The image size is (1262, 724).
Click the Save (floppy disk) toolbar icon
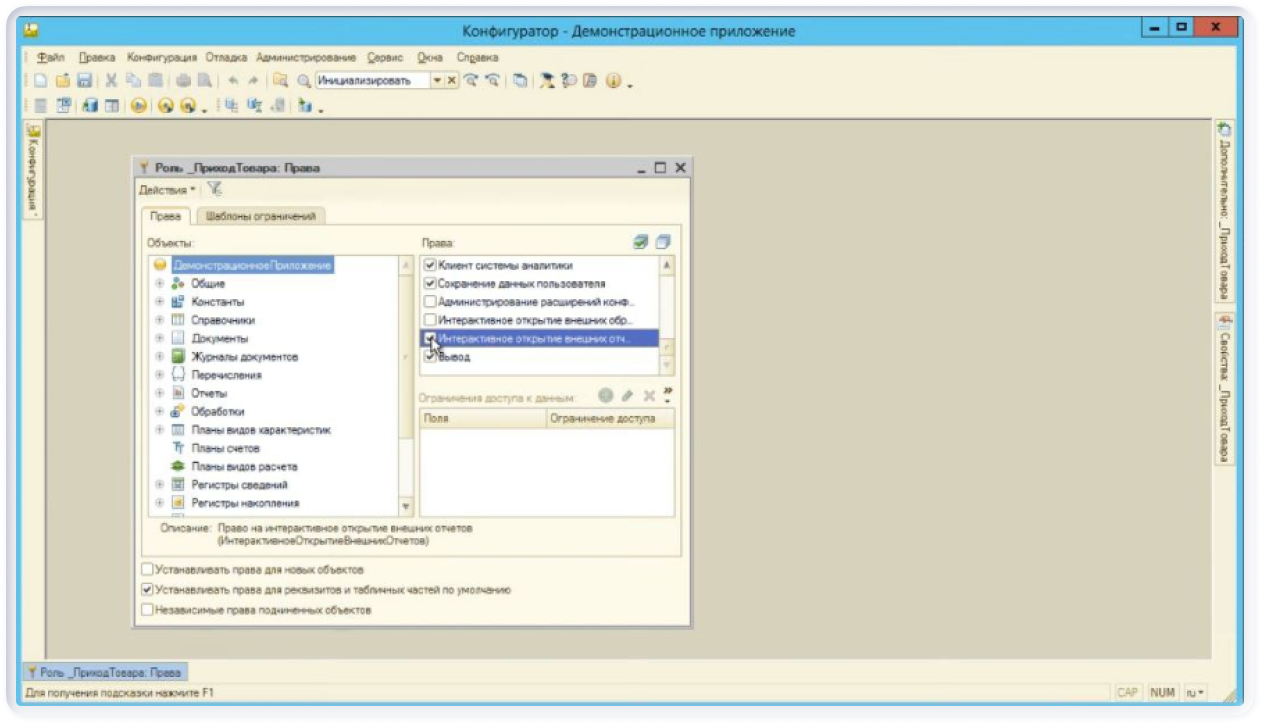[84, 81]
